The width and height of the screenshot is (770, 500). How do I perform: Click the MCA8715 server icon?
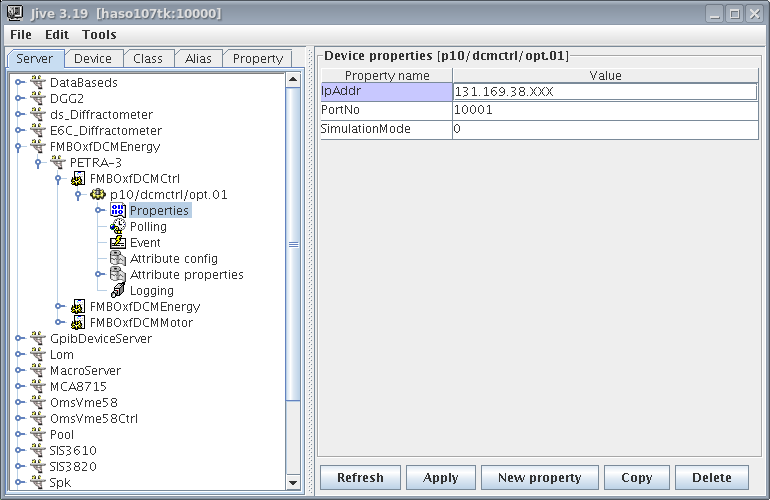click(38, 387)
